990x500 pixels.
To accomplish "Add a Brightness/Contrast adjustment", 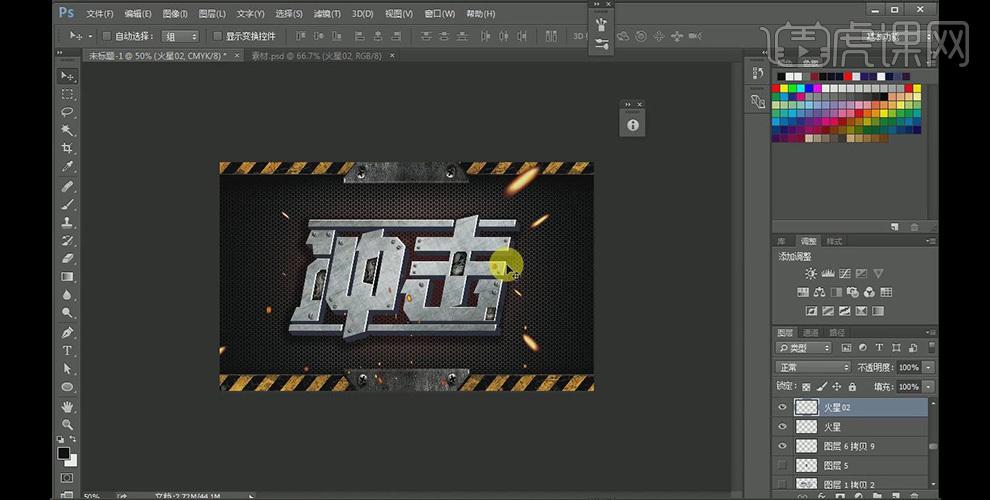I will 811,273.
